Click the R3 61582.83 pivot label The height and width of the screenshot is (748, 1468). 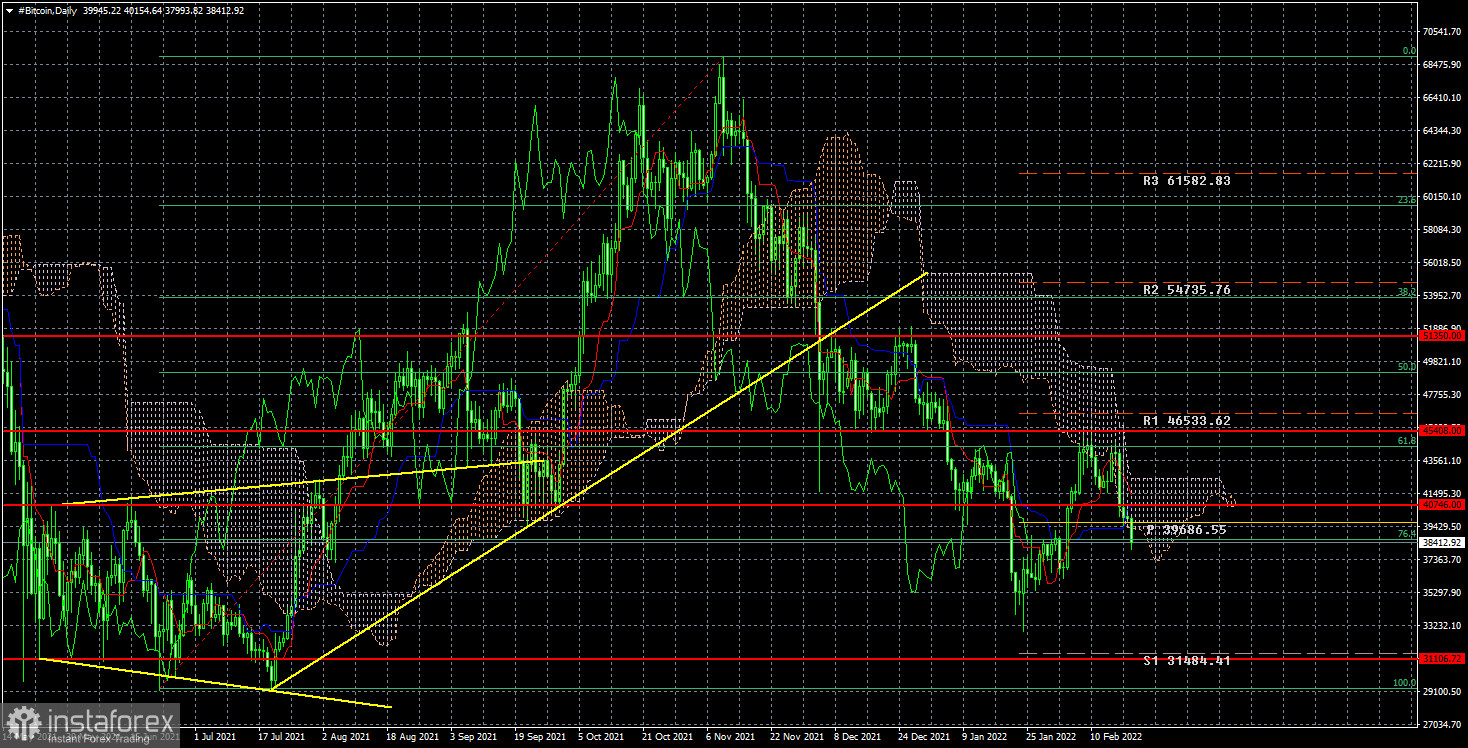[1187, 181]
